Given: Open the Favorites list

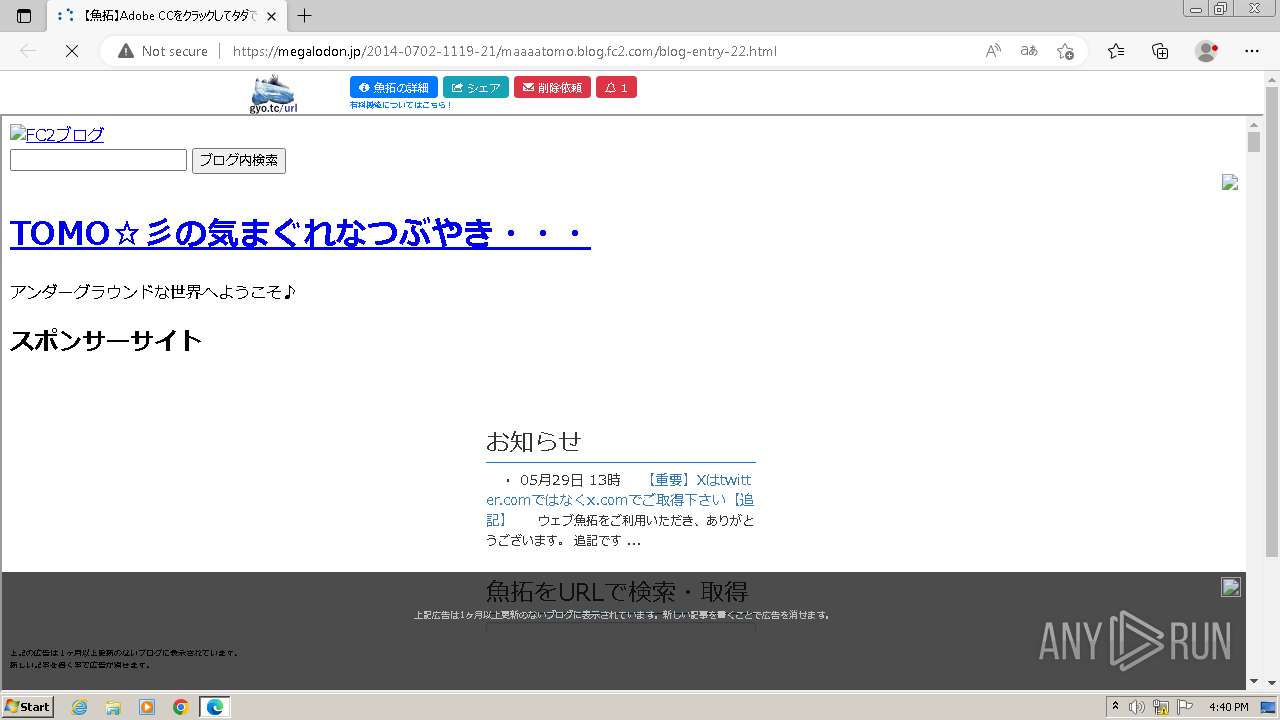Looking at the screenshot, I should (x=1116, y=51).
